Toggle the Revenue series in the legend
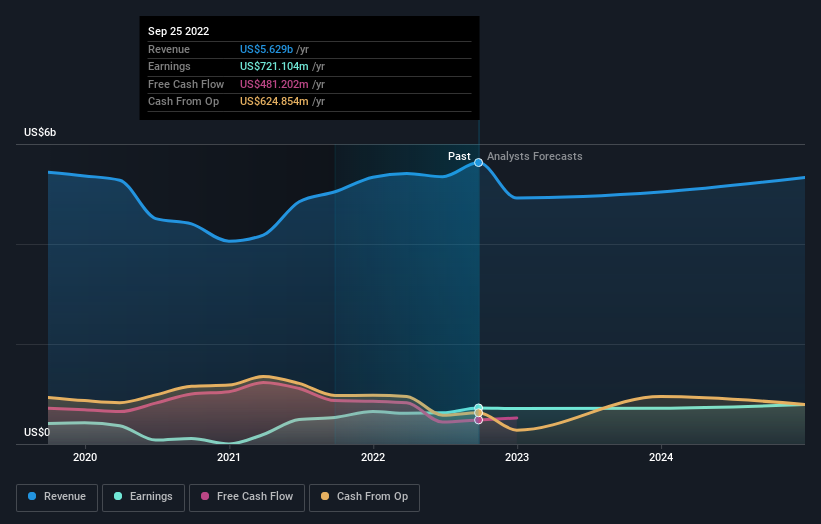 (57, 497)
